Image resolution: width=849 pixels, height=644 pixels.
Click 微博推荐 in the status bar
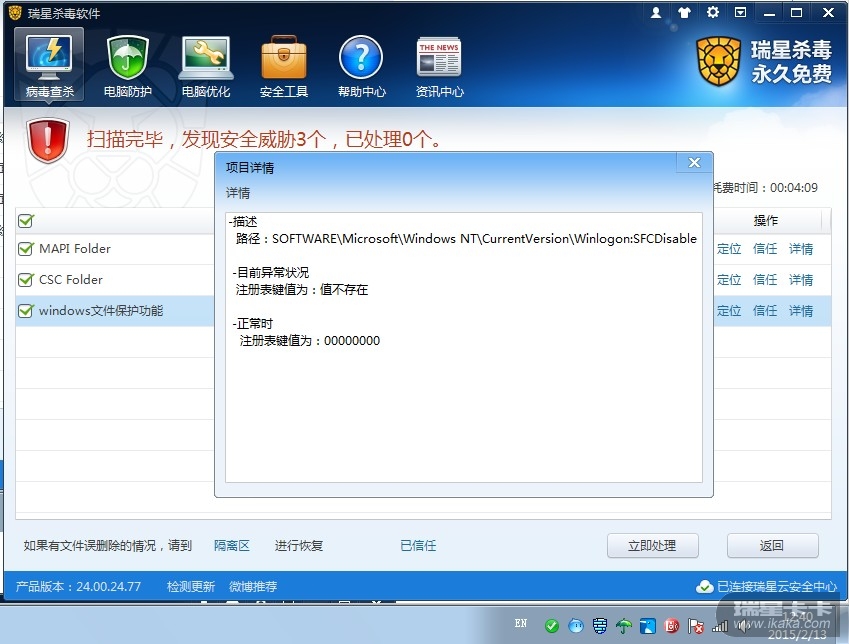click(253, 587)
